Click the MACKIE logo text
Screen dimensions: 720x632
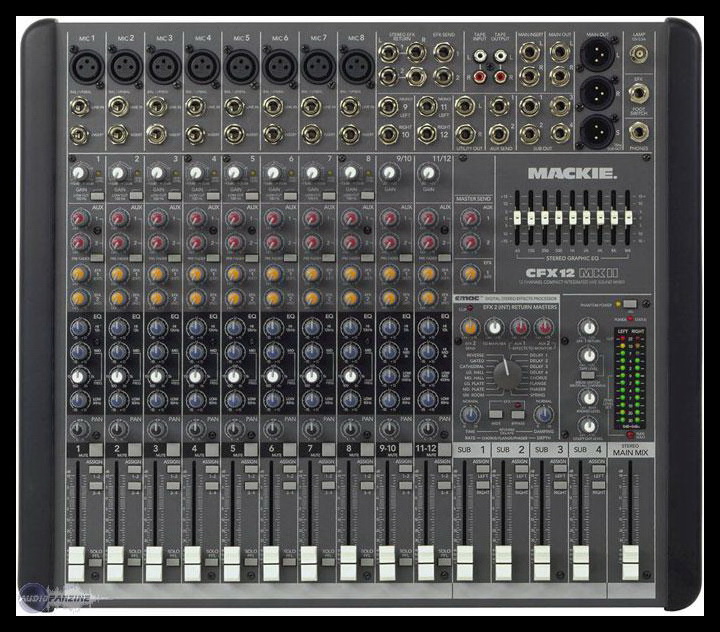(x=572, y=174)
